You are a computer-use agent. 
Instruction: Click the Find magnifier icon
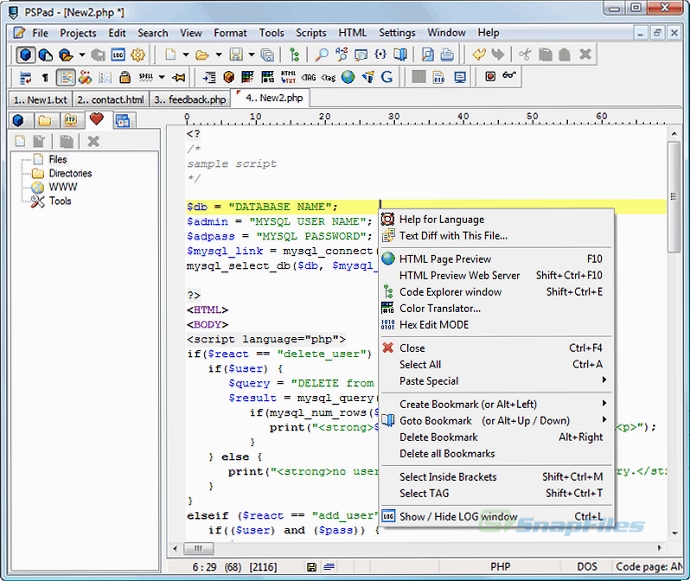click(x=322, y=55)
